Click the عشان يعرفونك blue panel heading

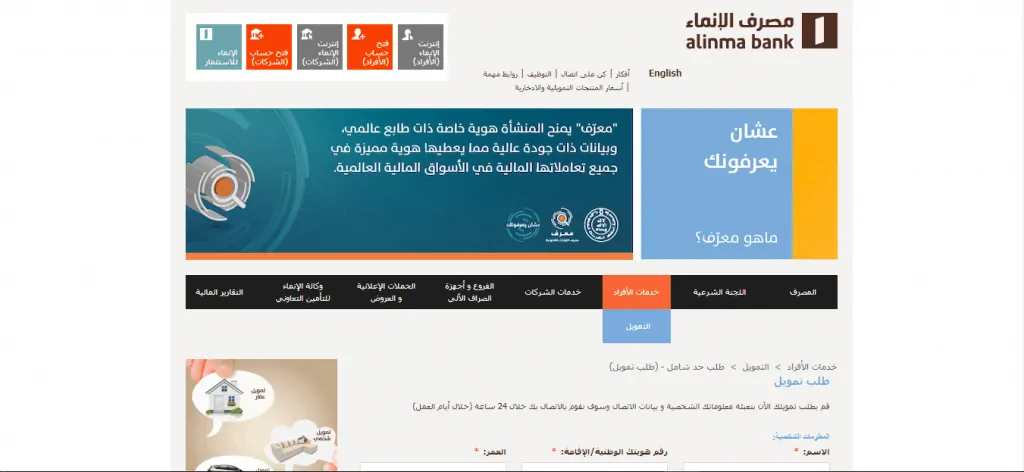click(x=741, y=146)
